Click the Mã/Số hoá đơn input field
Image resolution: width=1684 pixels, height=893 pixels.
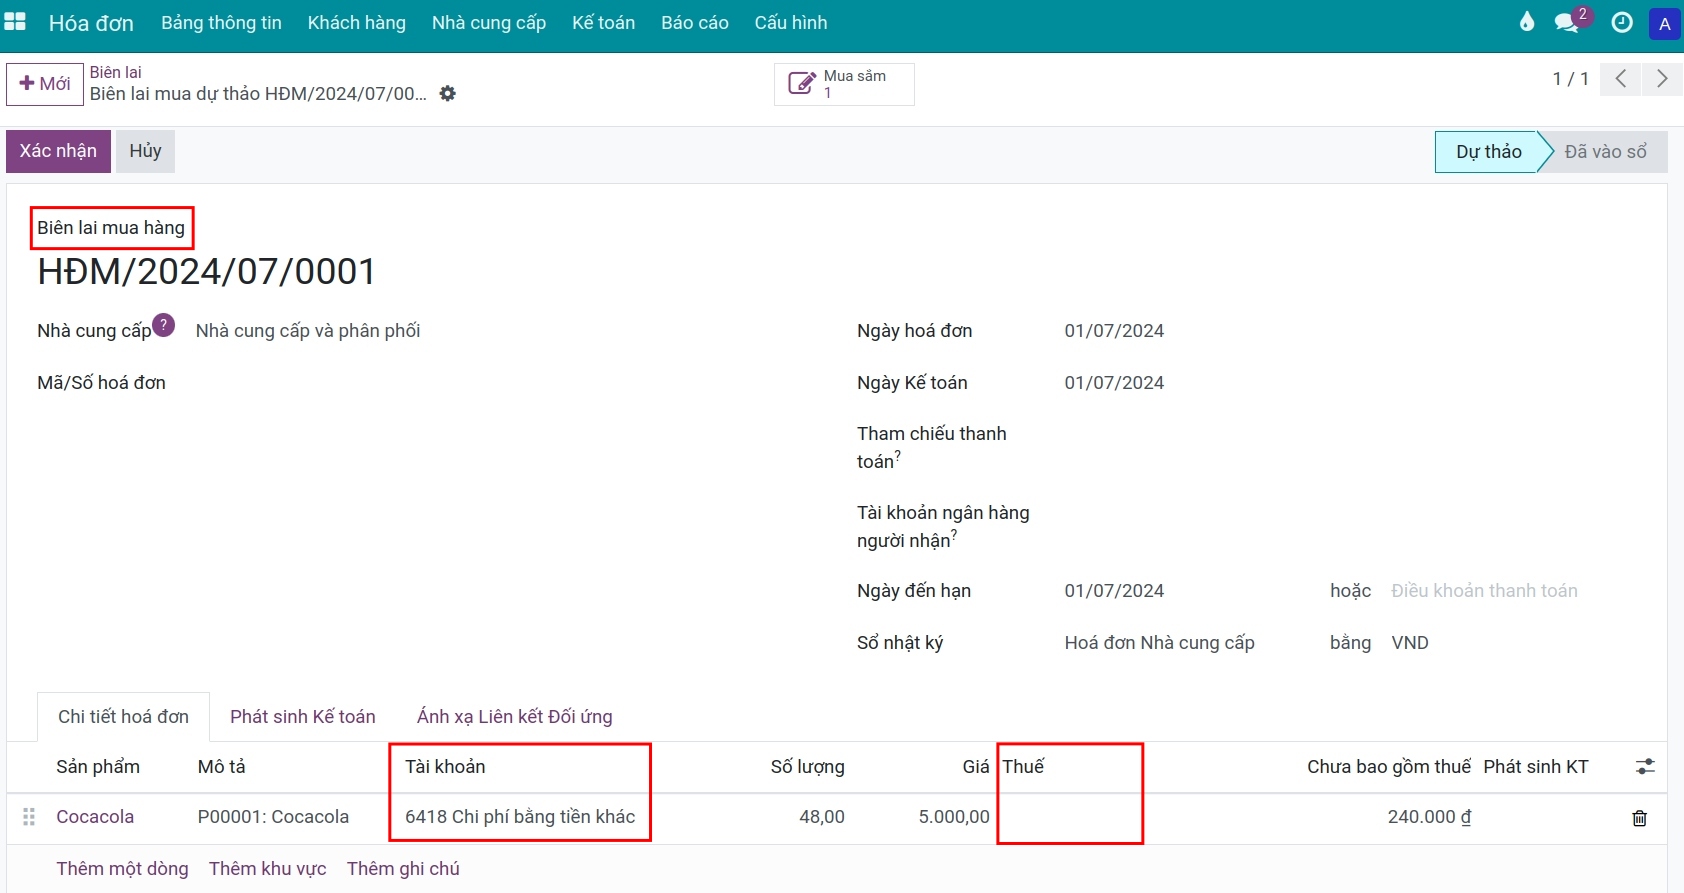tap(500, 383)
